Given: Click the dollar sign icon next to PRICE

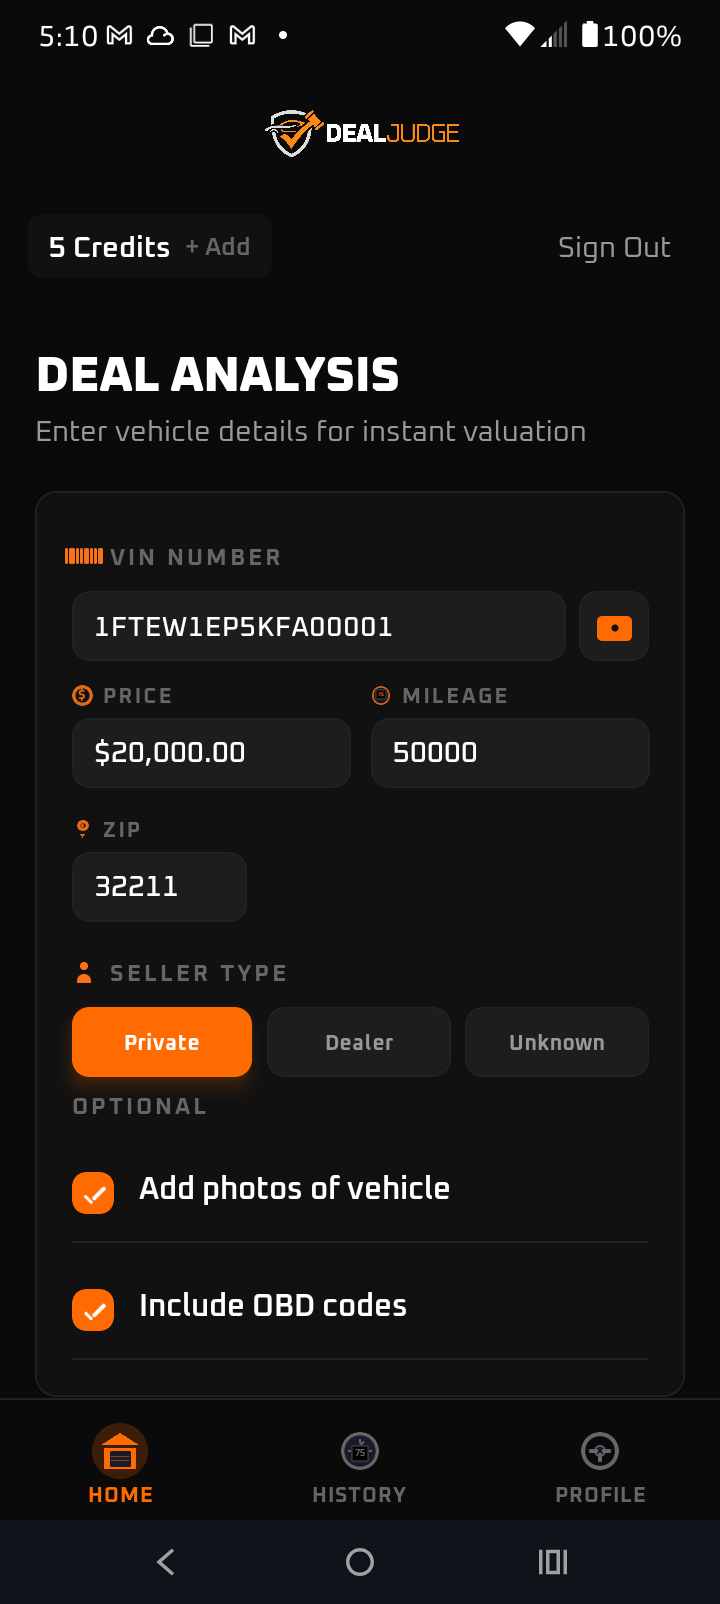Looking at the screenshot, I should 82,695.
